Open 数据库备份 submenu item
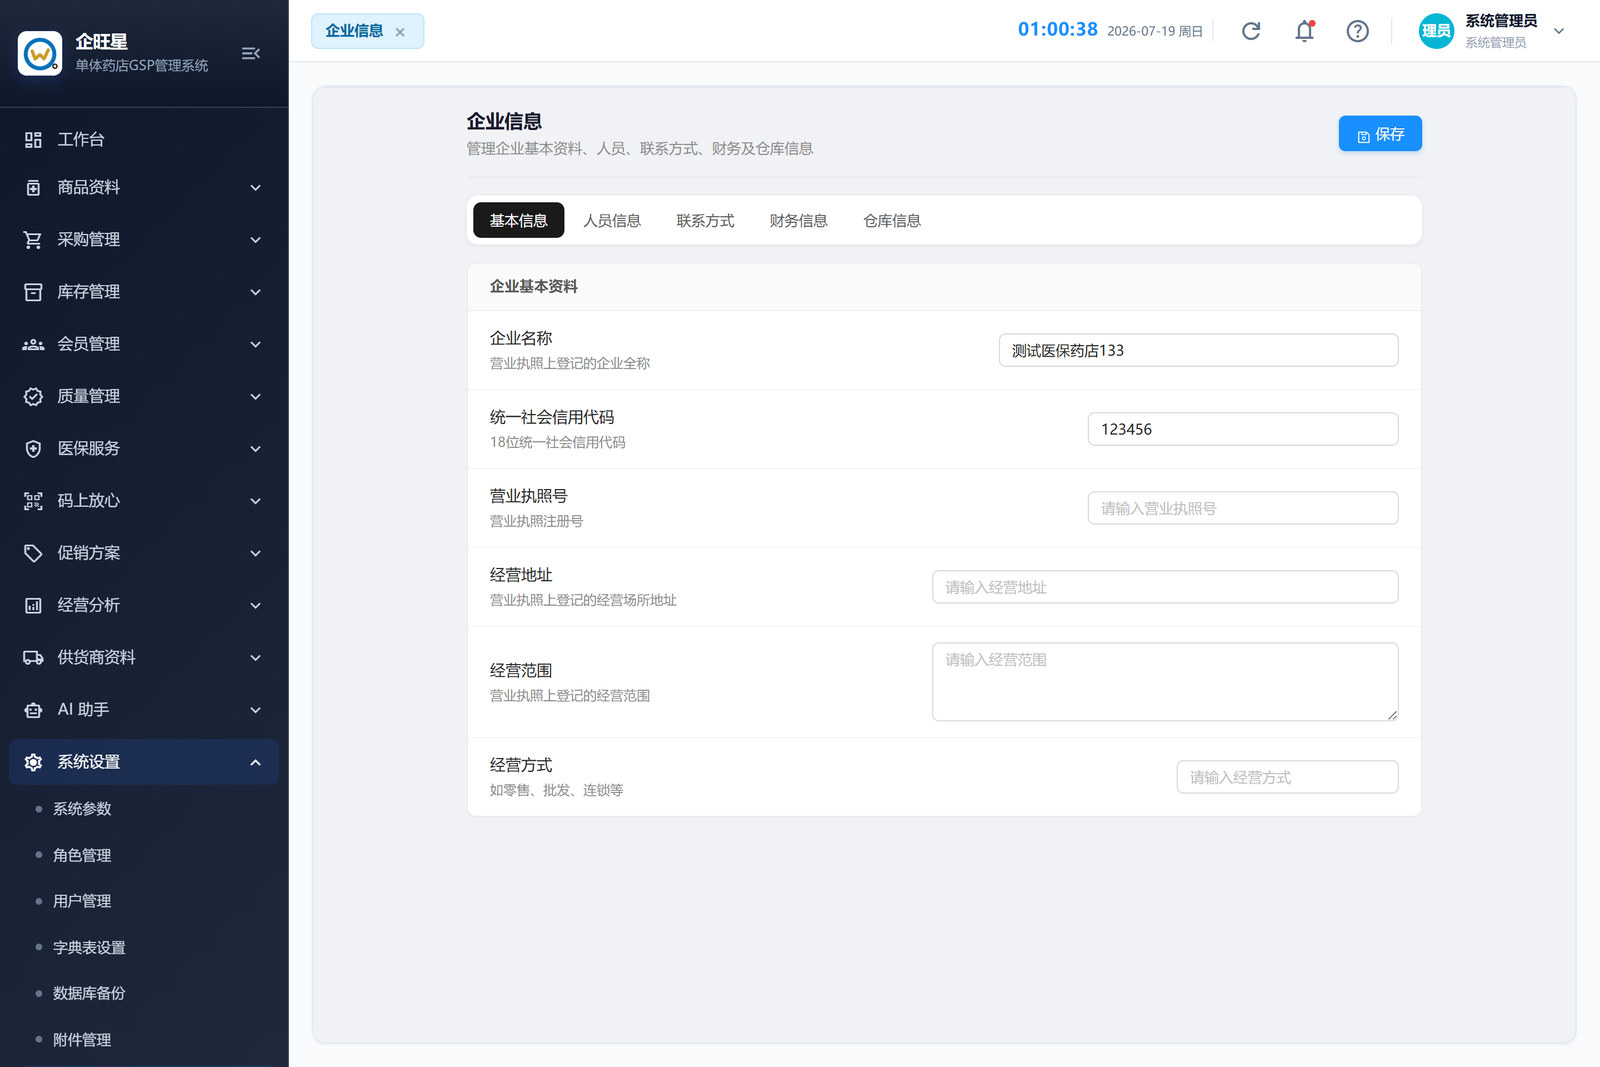The height and width of the screenshot is (1067, 1600). [x=89, y=993]
